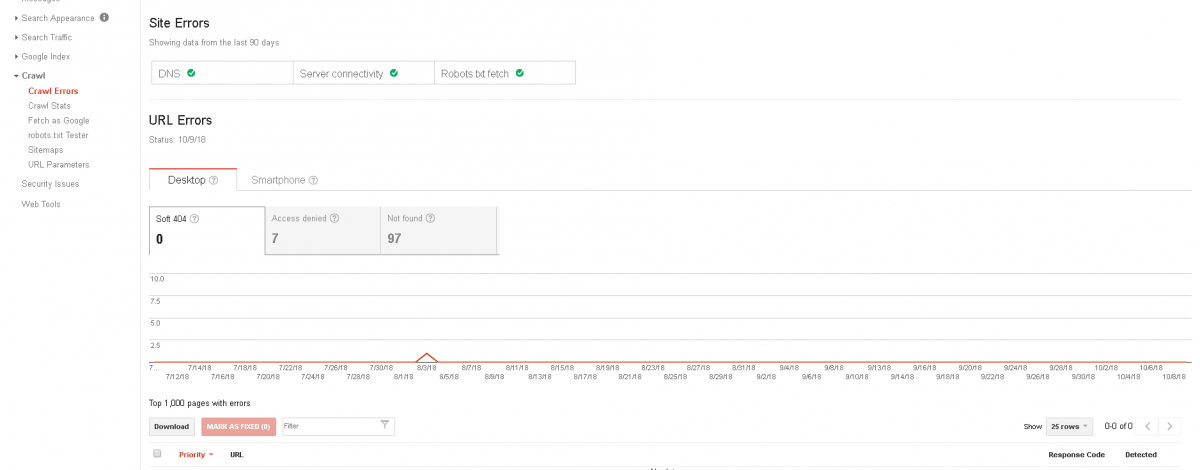Image resolution: width=1200 pixels, height=470 pixels.
Task: Click the Detected column header
Action: 1140,454
